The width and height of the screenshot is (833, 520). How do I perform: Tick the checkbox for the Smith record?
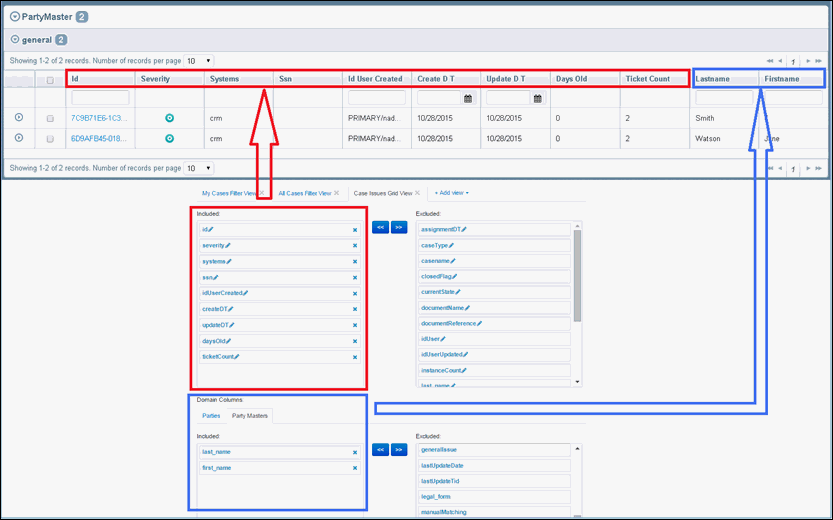pyautogui.click(x=50, y=119)
